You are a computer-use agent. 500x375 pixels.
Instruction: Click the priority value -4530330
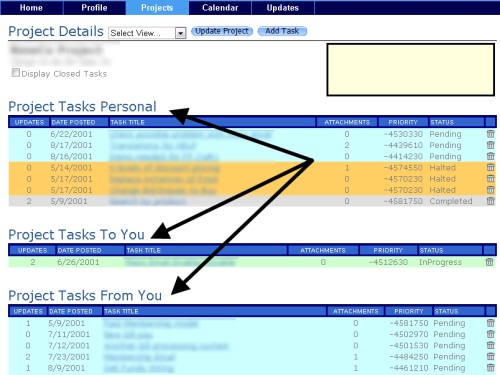click(x=403, y=134)
